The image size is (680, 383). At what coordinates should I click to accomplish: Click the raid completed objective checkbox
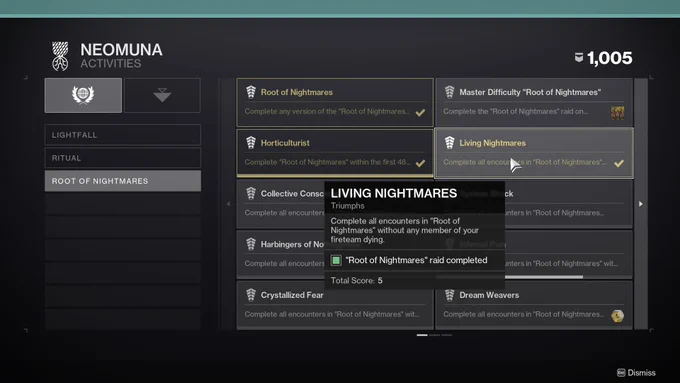(336, 260)
